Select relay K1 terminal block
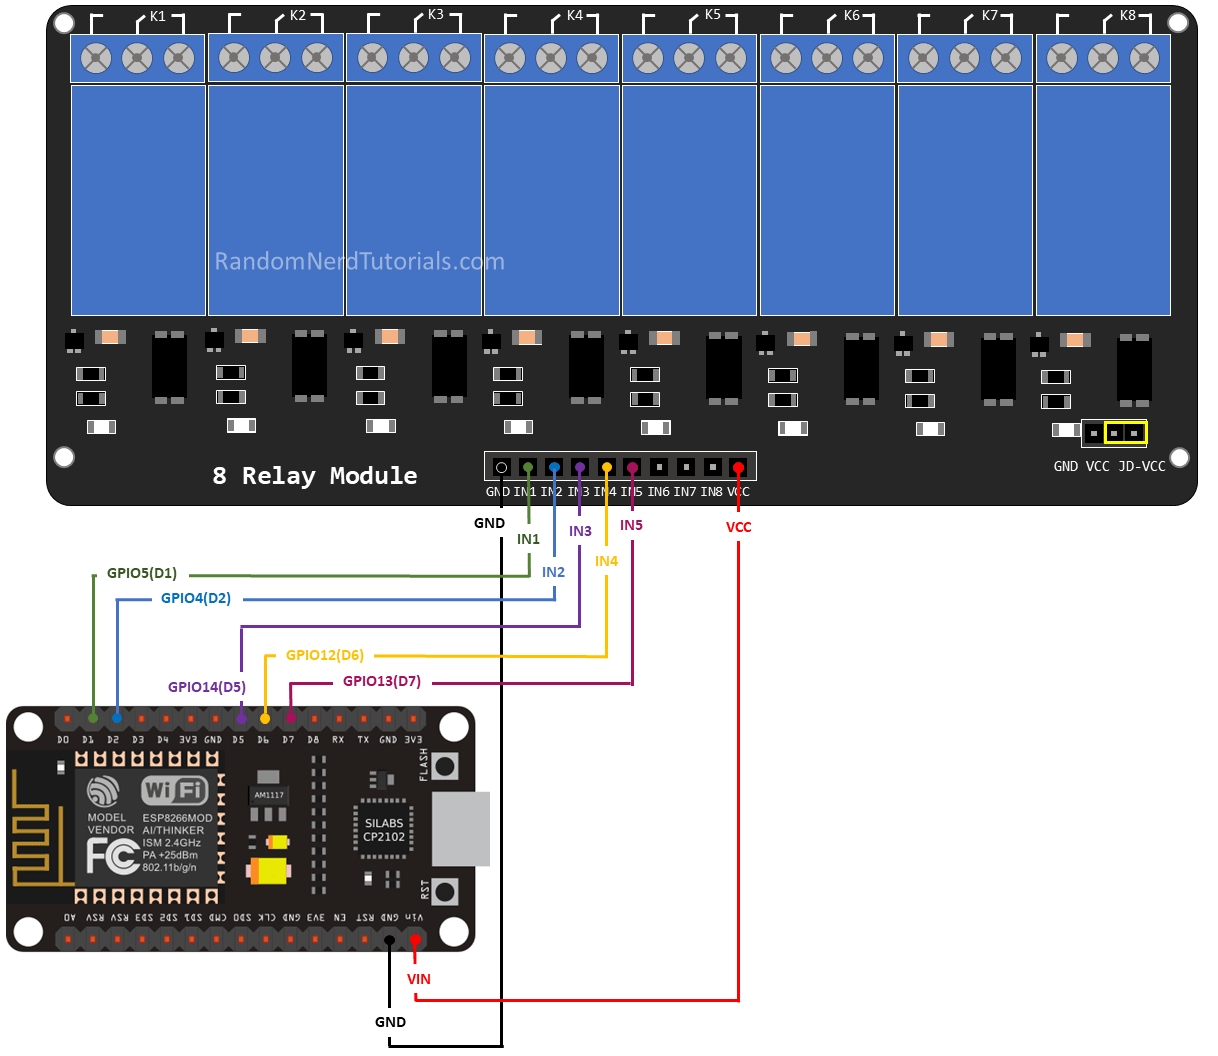Image resolution: width=1218 pixels, height=1056 pixels. coord(137,58)
